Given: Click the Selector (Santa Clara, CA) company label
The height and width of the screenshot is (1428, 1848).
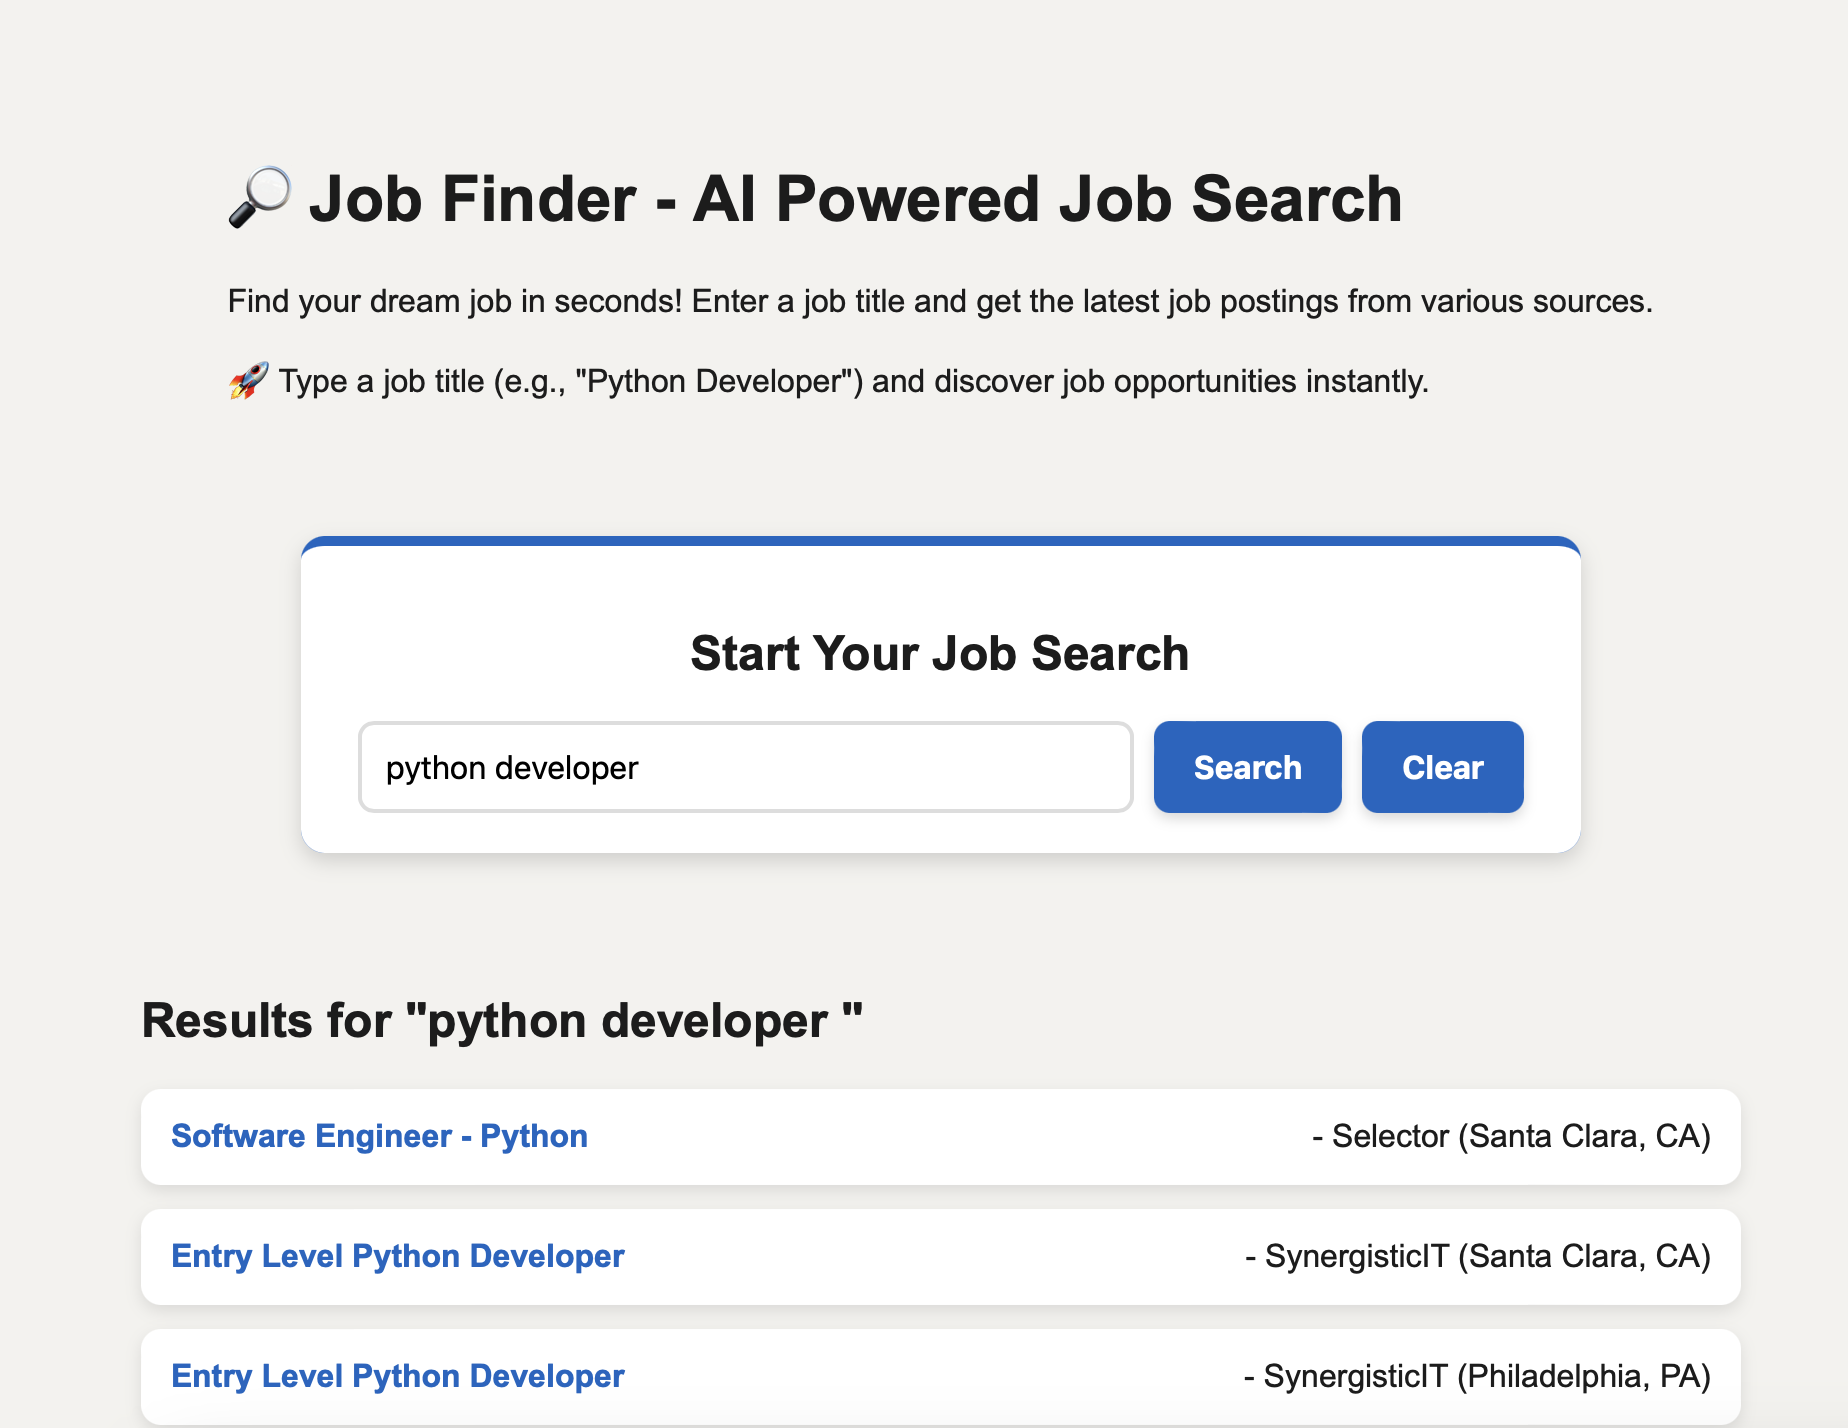Looking at the screenshot, I should (1512, 1136).
